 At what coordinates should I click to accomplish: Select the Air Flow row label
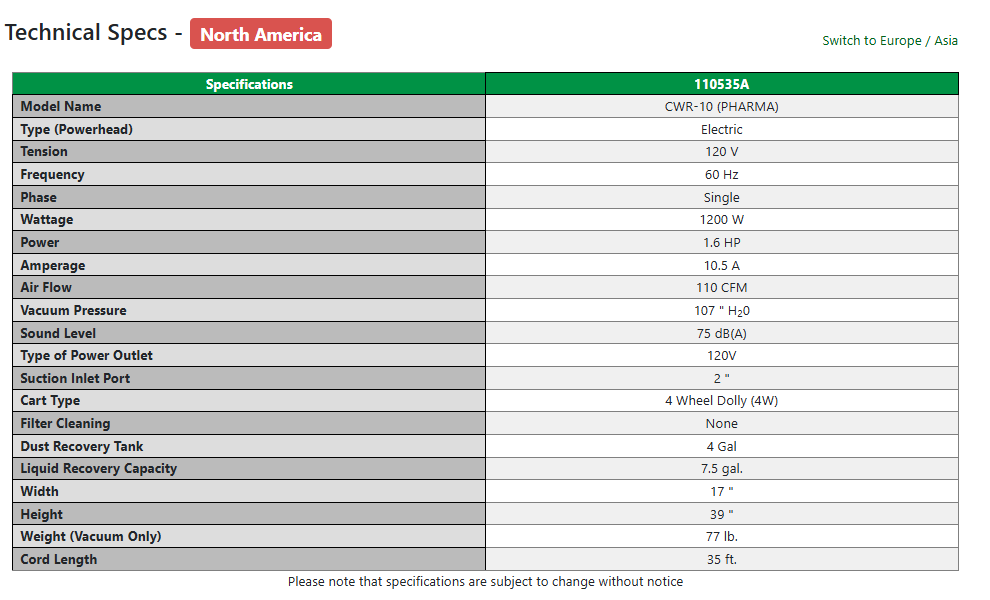(x=46, y=287)
